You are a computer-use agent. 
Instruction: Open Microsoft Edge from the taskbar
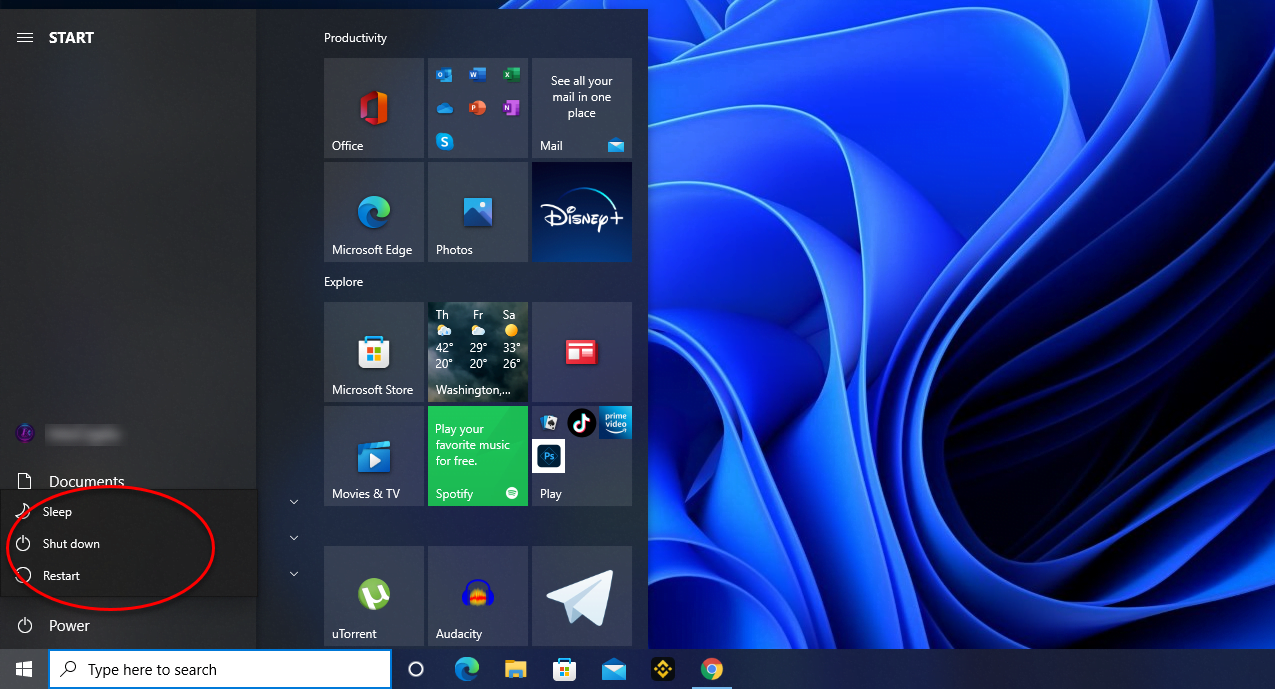[467, 670]
